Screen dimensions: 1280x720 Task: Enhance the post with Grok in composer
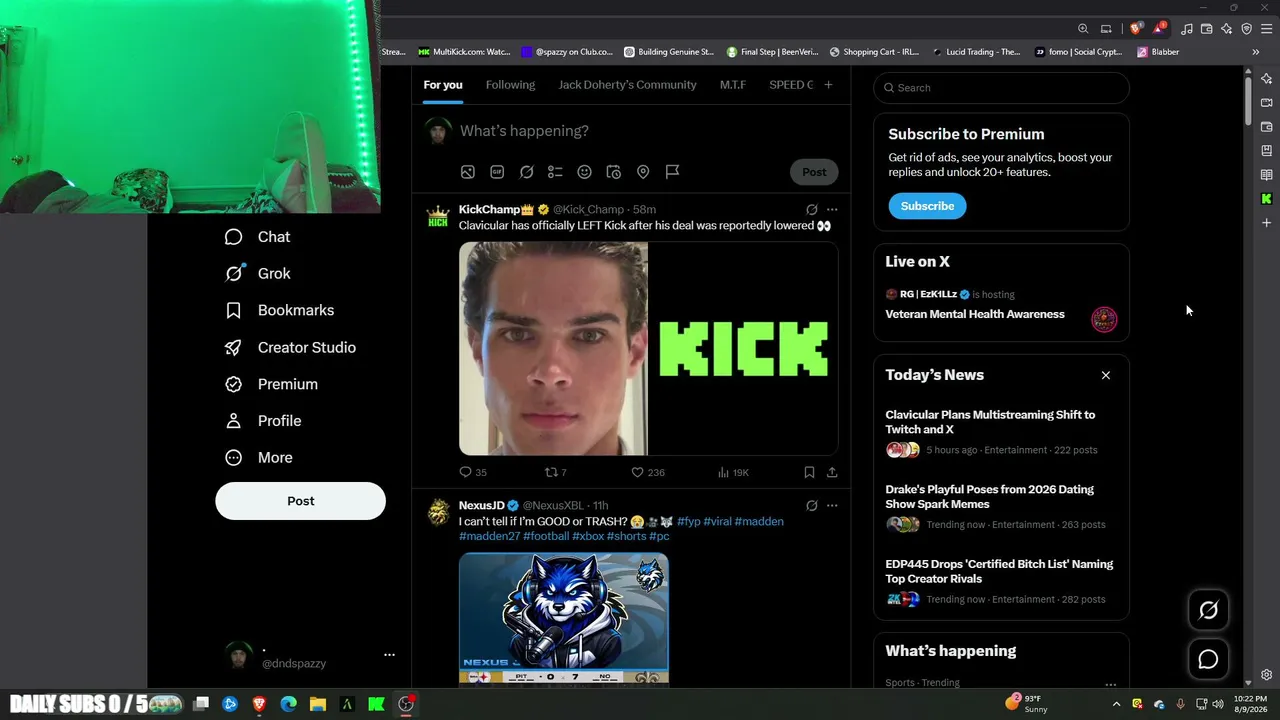526,172
